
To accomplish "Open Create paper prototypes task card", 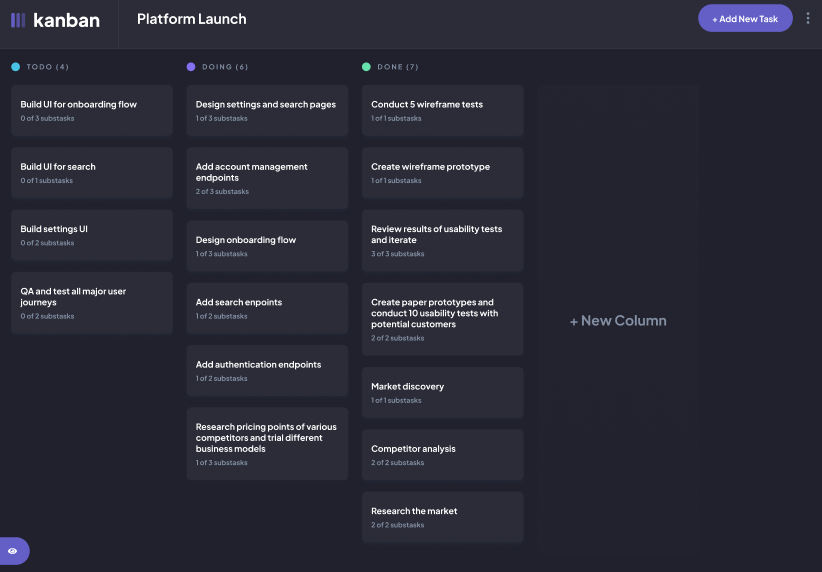I will [x=442, y=319].
